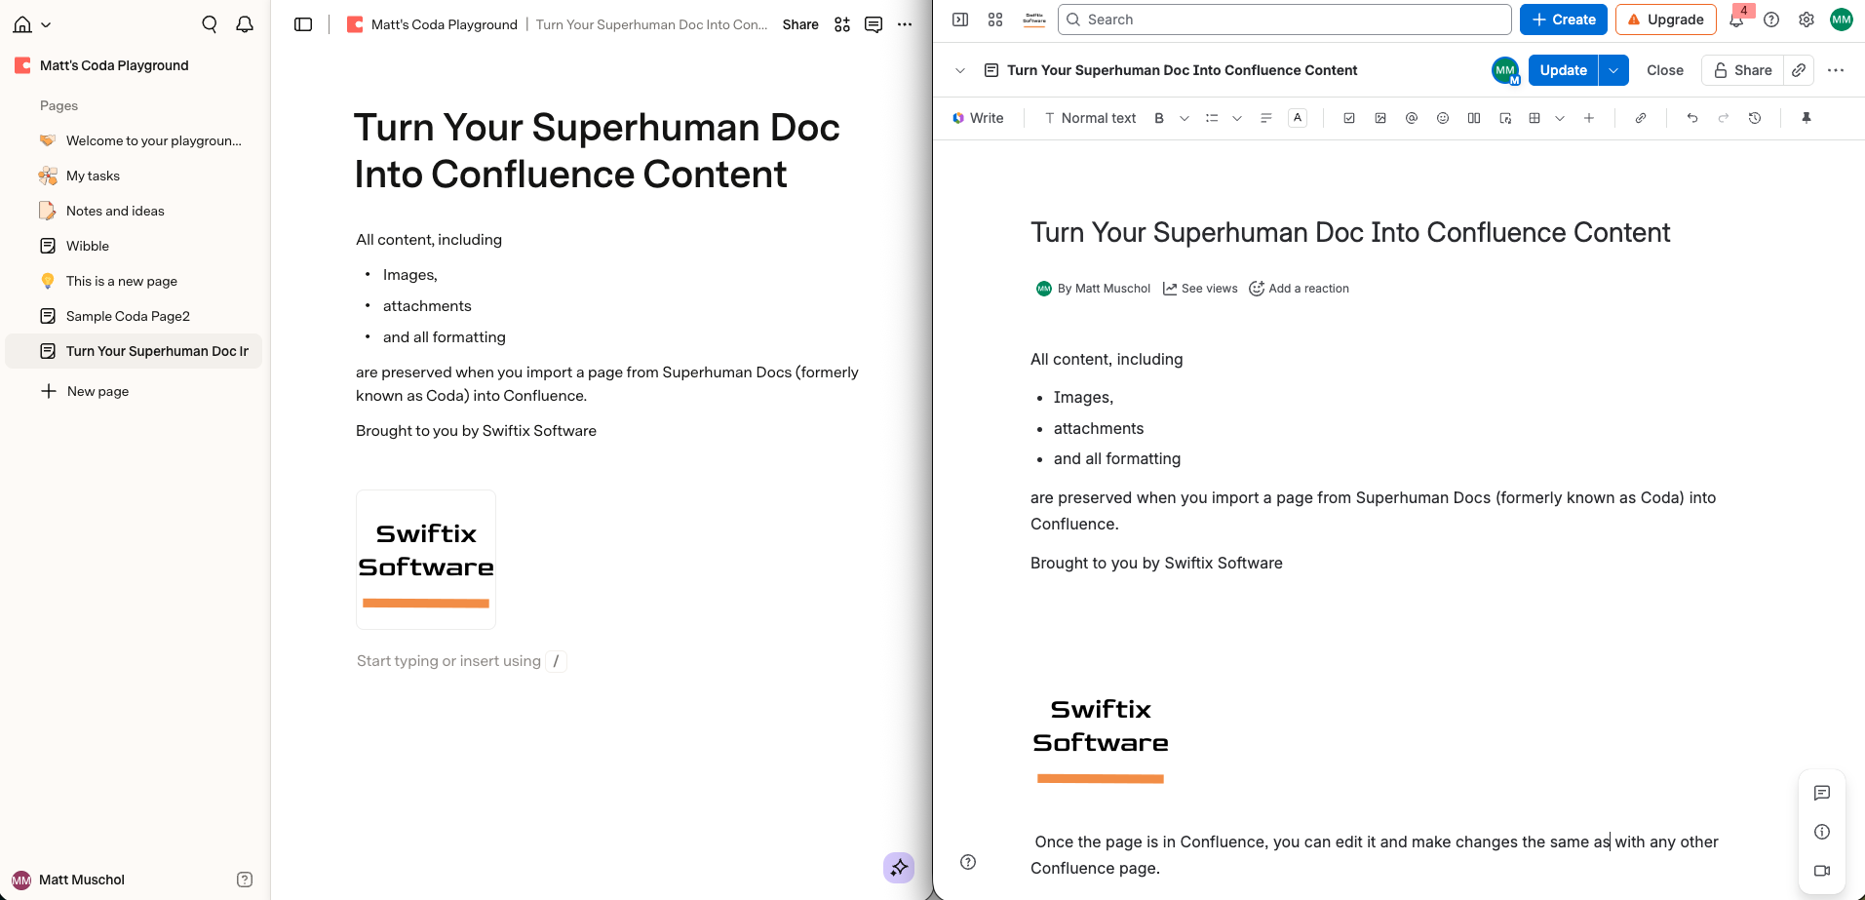Toggle bold in Confluence editor toolbar
This screenshot has height=900, width=1865.
1159,118
